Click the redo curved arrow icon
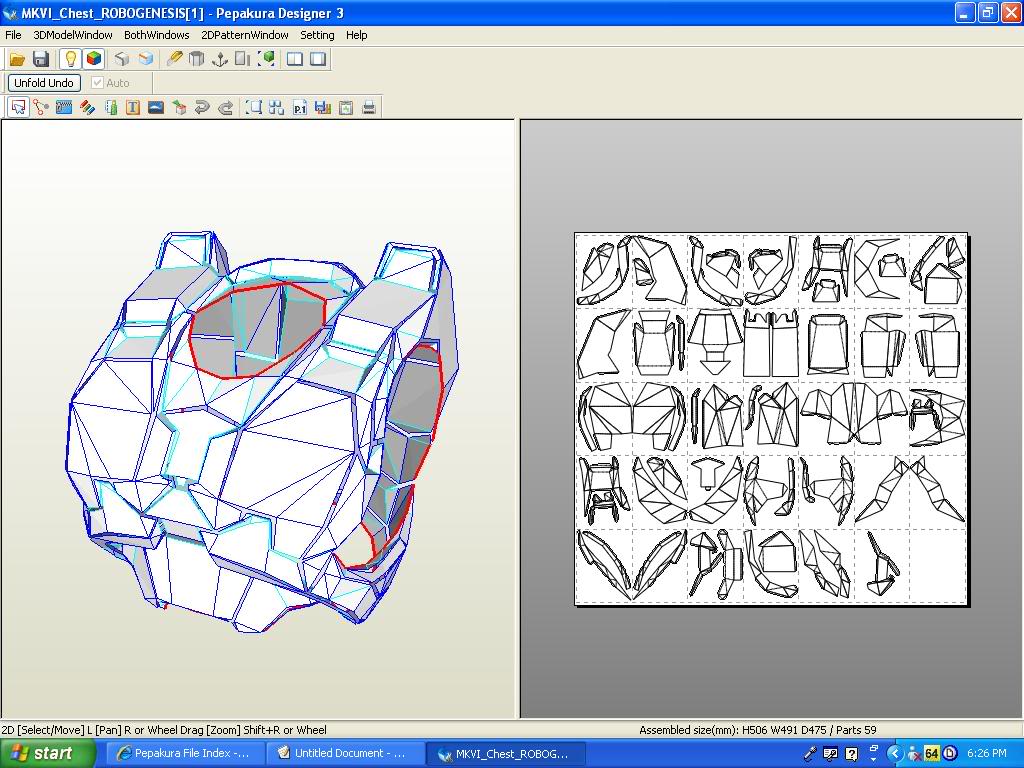This screenshot has height=768, width=1024. pyautogui.click(x=225, y=107)
